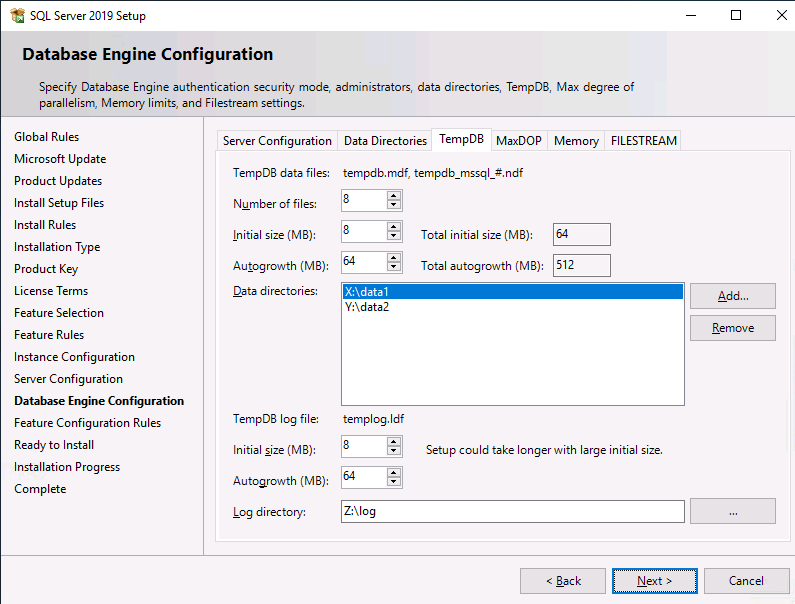Open the MaxDOP tab

tap(519, 141)
